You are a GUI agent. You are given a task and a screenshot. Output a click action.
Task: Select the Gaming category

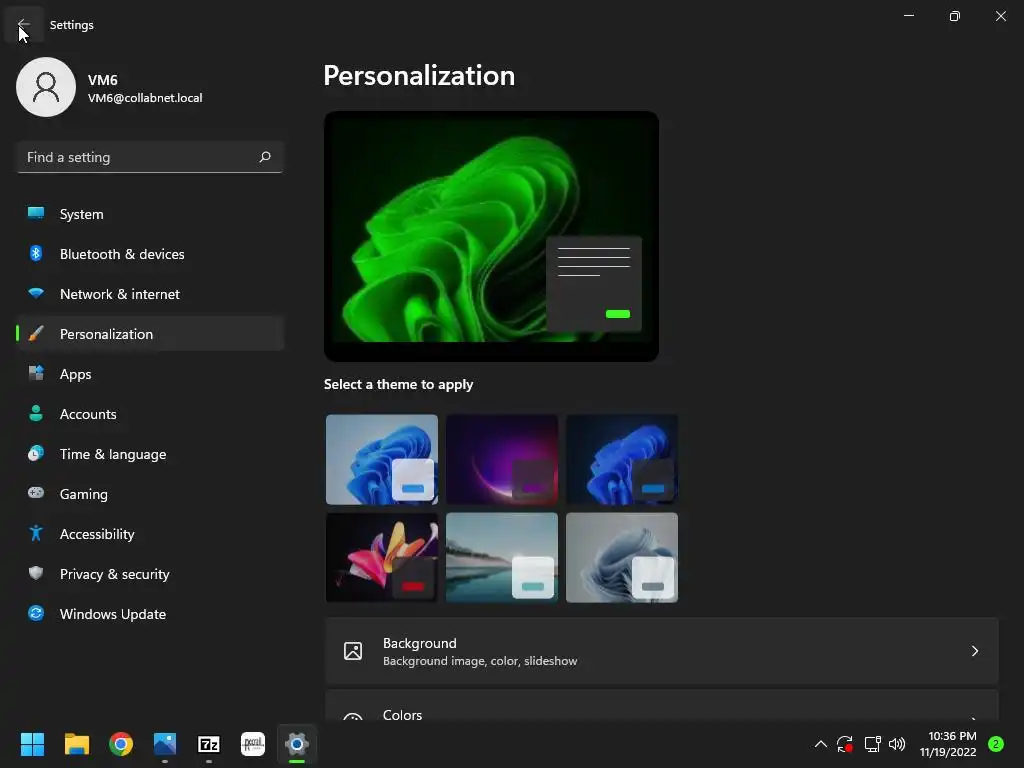coord(150,494)
